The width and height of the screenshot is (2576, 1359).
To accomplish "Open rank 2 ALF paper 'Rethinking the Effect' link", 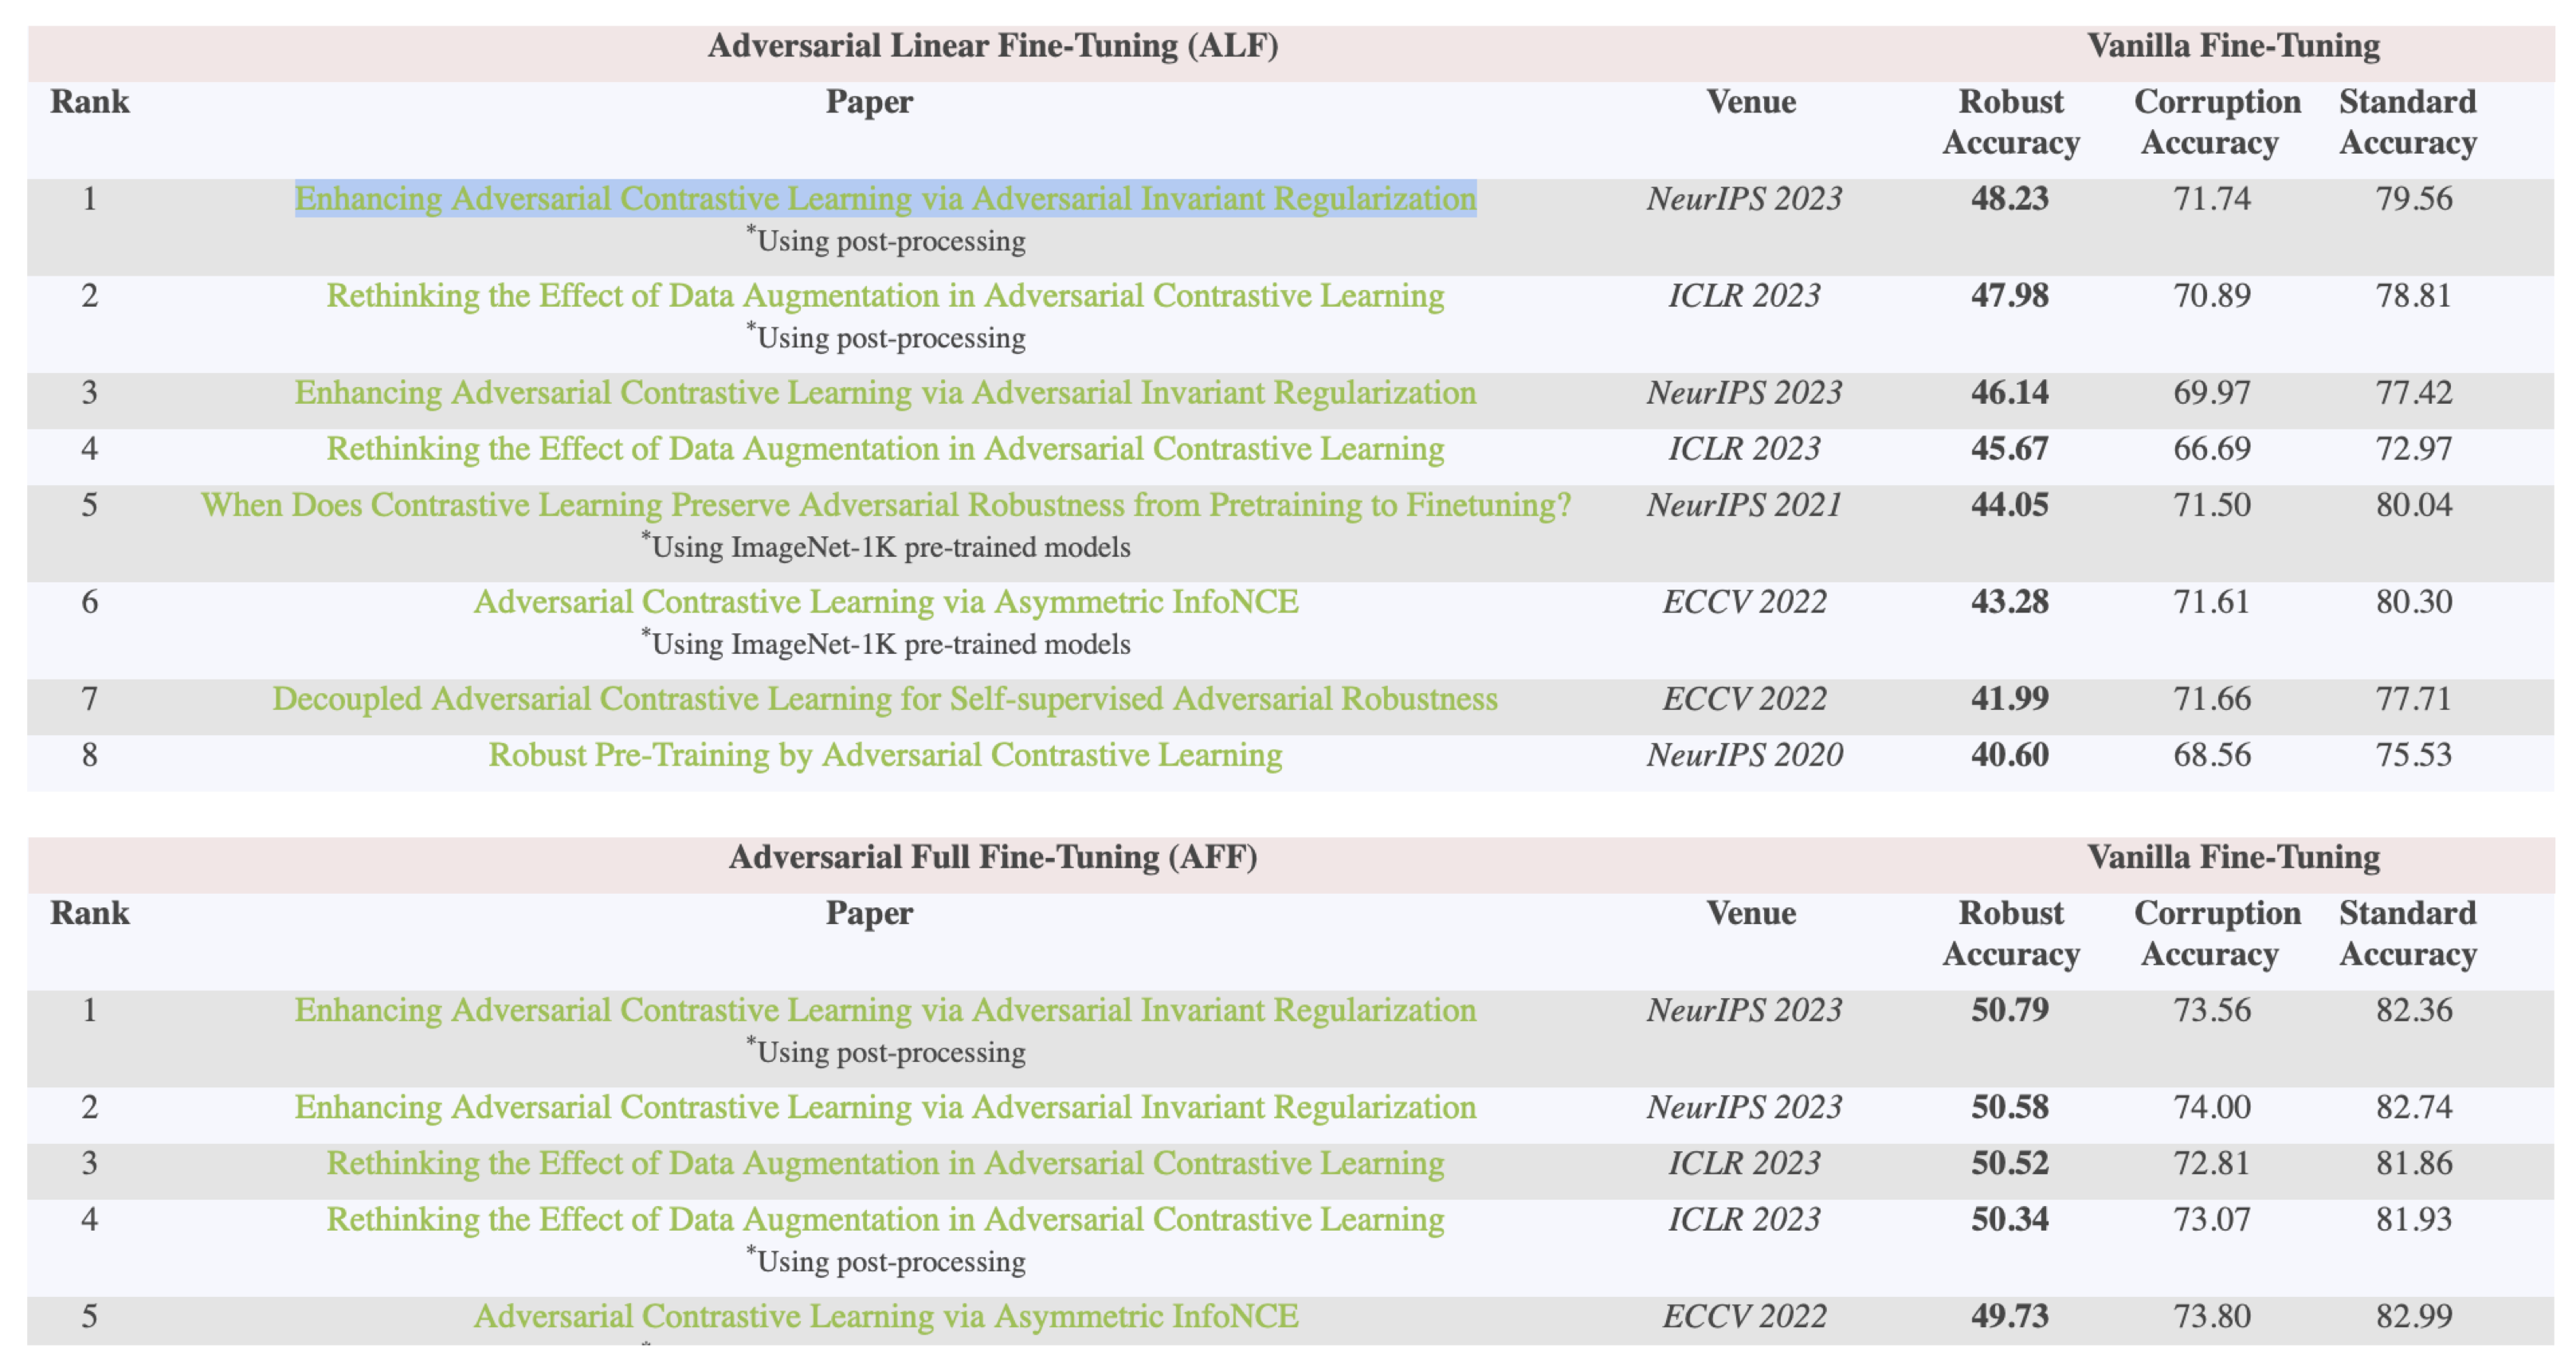I will coord(885,296).
